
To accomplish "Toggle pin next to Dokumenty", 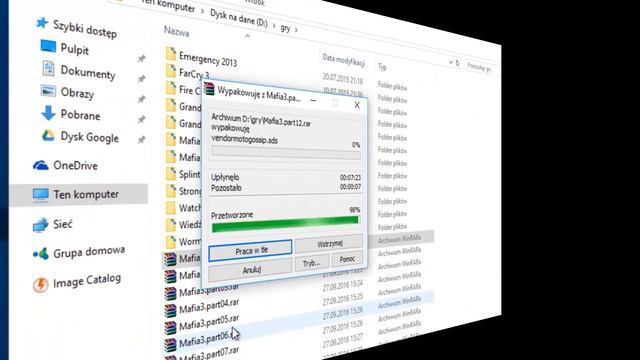I will click(141, 78).
